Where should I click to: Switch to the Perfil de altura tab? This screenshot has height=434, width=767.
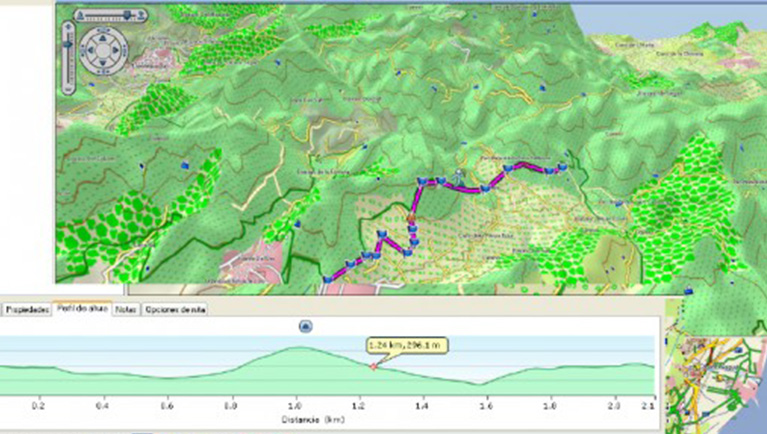[x=82, y=310]
